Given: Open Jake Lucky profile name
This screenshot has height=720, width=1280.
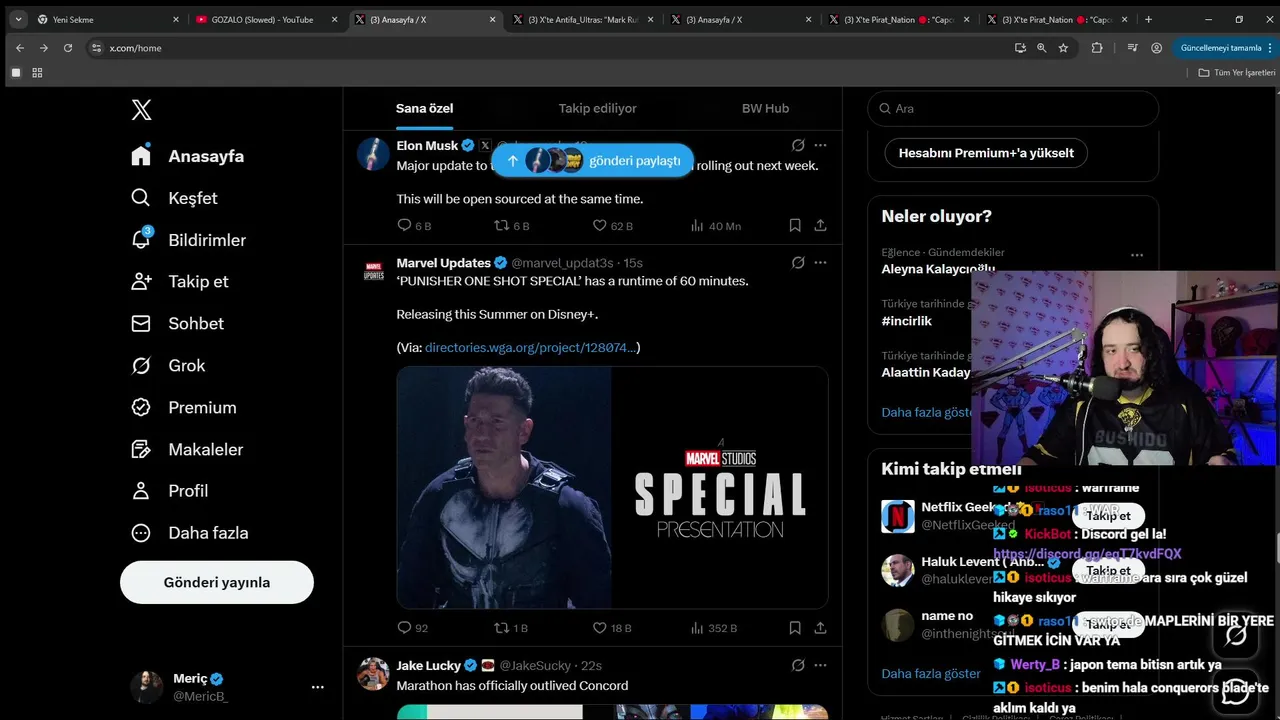Looking at the screenshot, I should point(428,665).
